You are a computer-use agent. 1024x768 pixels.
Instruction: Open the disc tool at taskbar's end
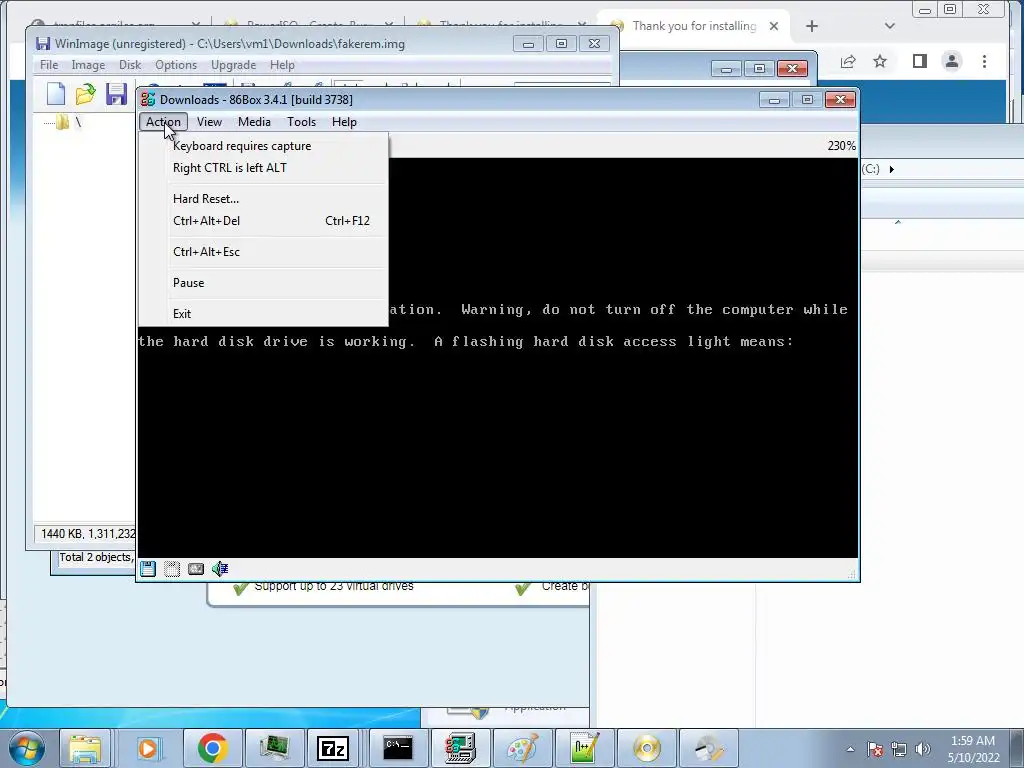[709, 748]
